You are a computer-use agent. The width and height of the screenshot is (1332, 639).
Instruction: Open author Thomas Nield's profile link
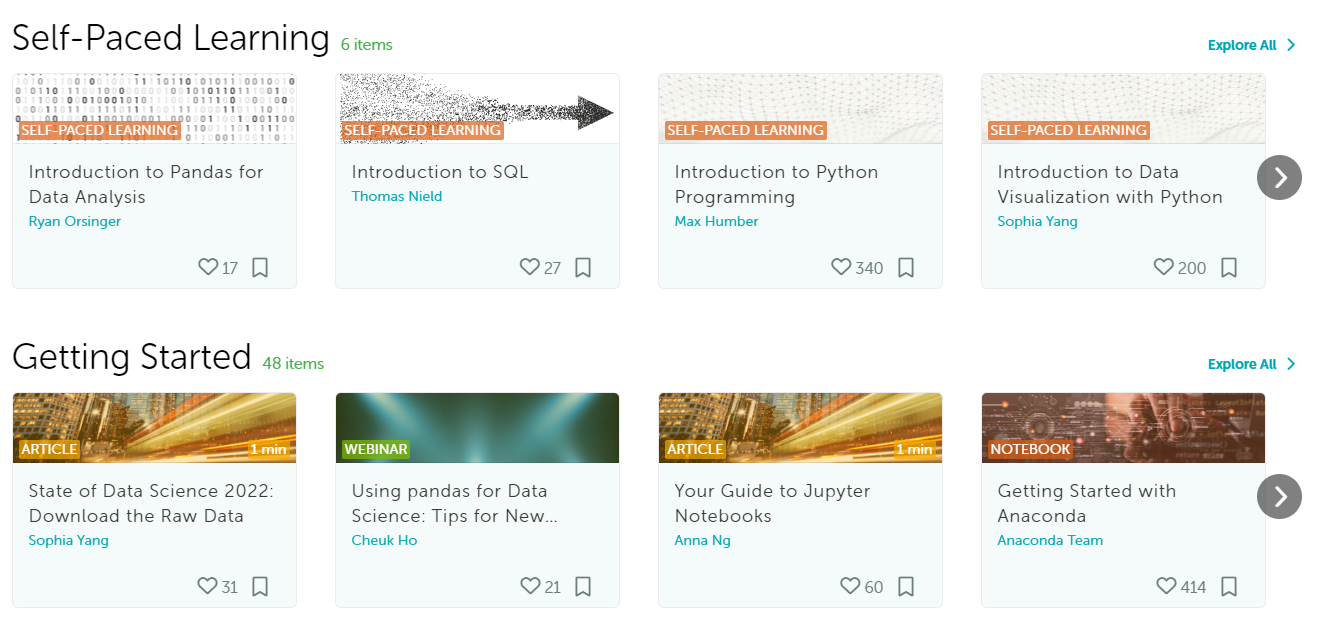tap(397, 197)
